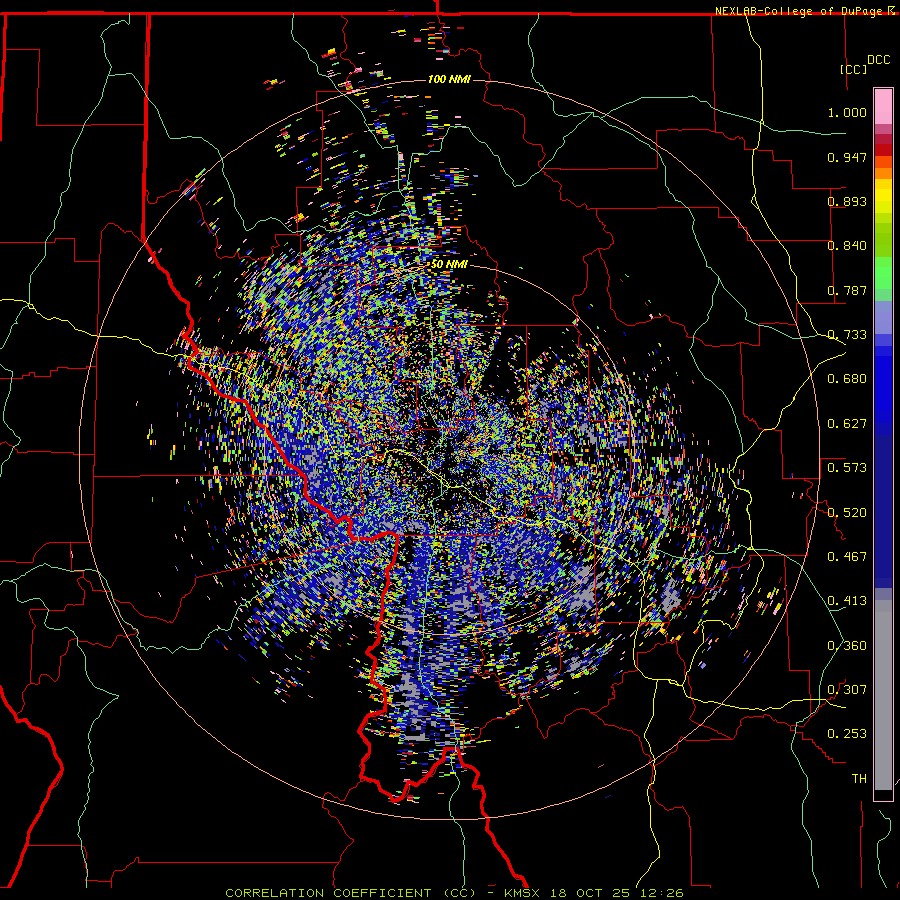Viewport: 900px width, 900px height.
Task: Click the 0.840 legend value
Action: 847,246
